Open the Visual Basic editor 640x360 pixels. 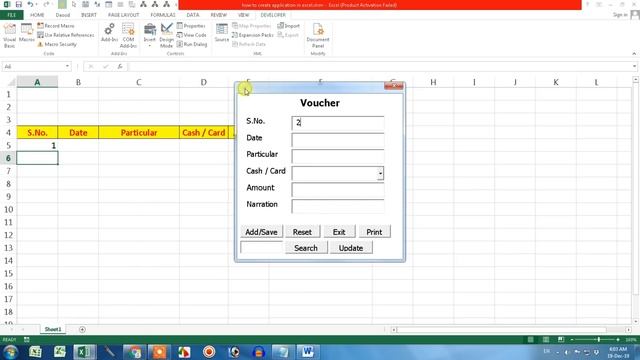click(9, 36)
